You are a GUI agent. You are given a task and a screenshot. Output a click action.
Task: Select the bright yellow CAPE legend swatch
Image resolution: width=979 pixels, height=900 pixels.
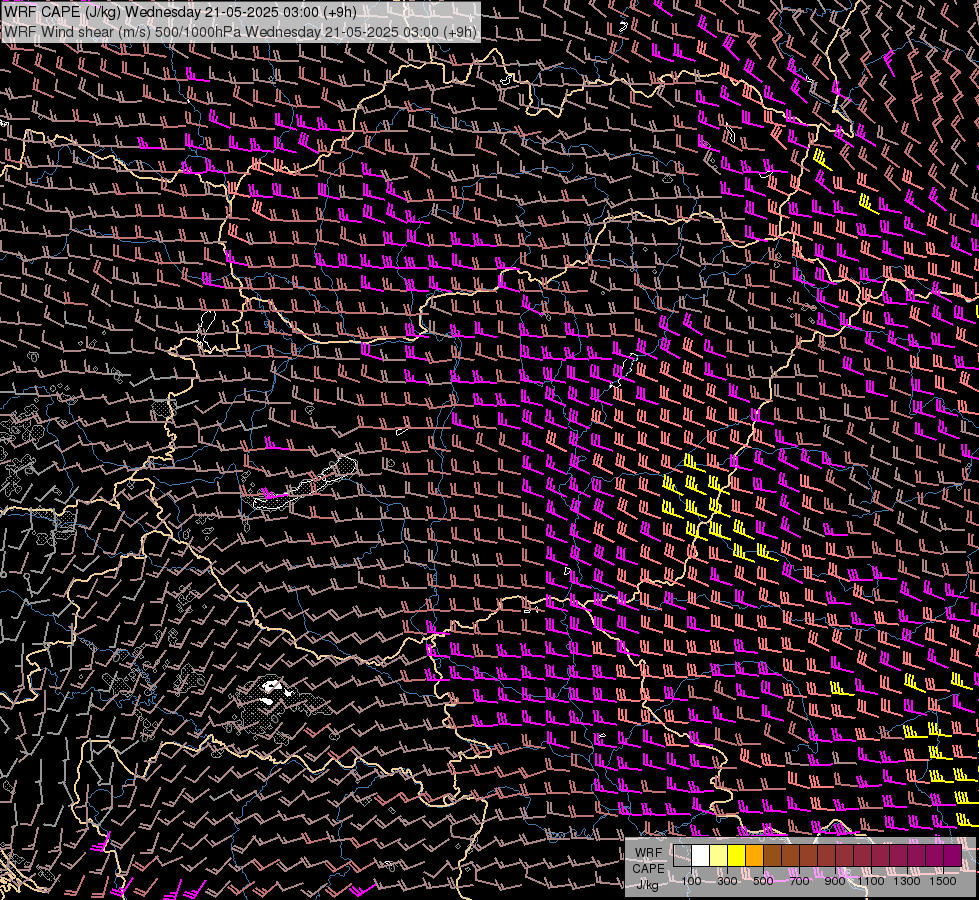click(737, 856)
